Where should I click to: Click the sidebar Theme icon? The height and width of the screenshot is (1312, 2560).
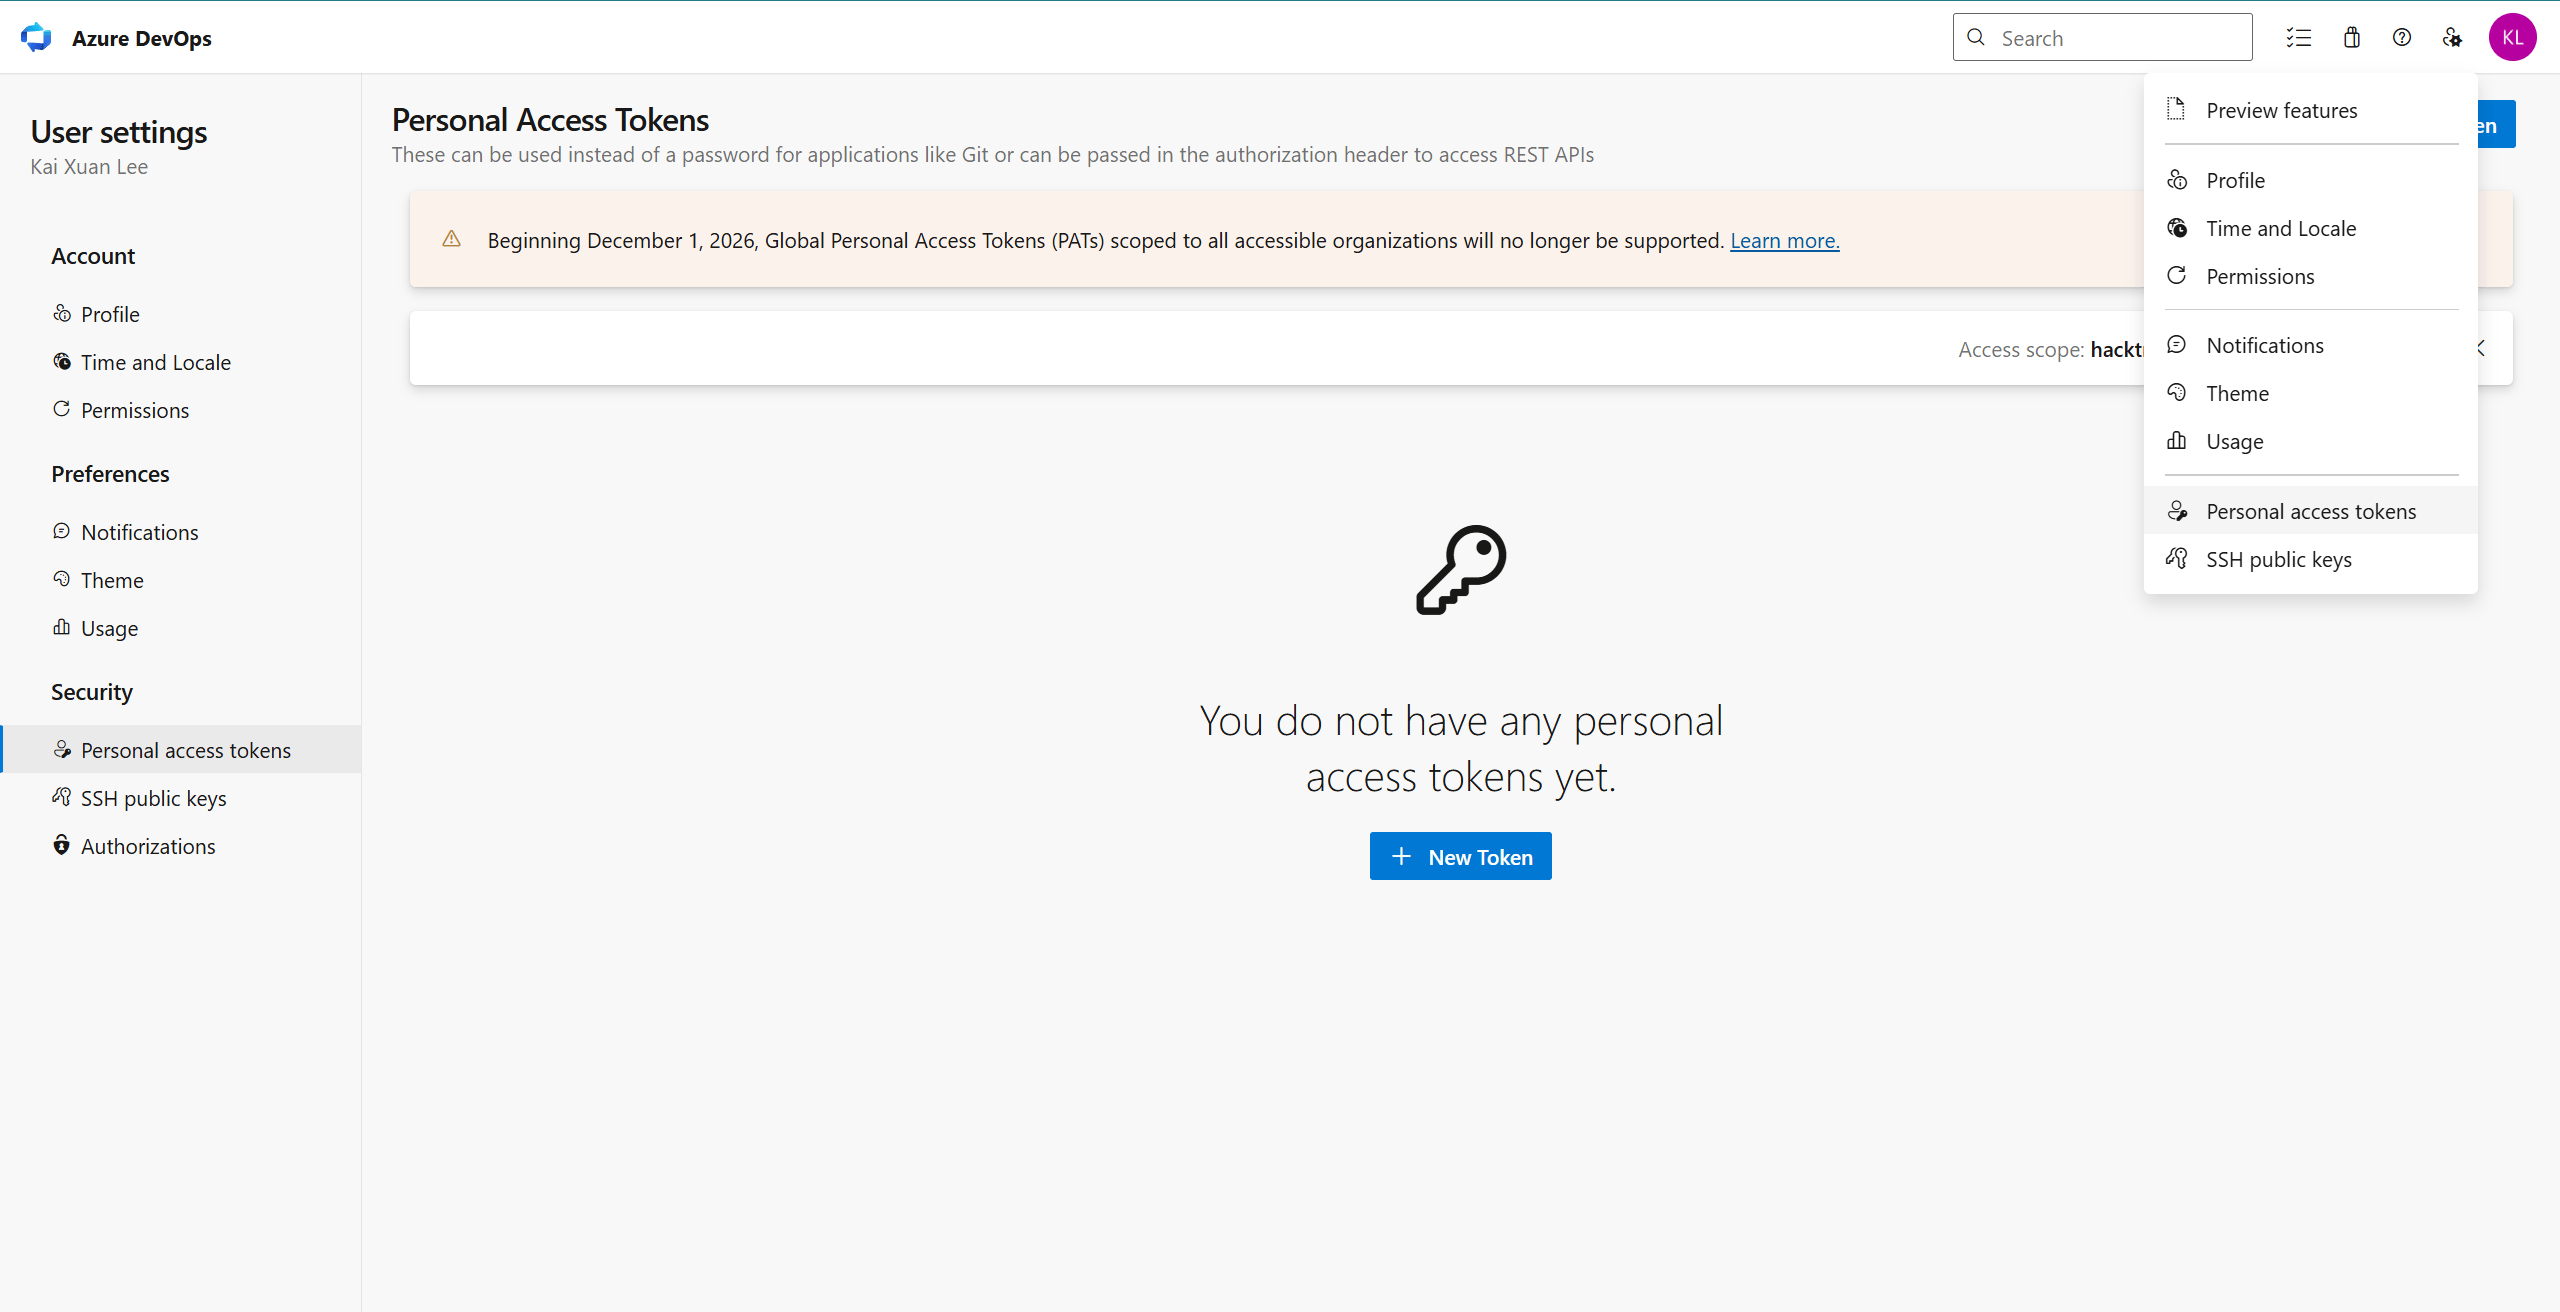62,579
